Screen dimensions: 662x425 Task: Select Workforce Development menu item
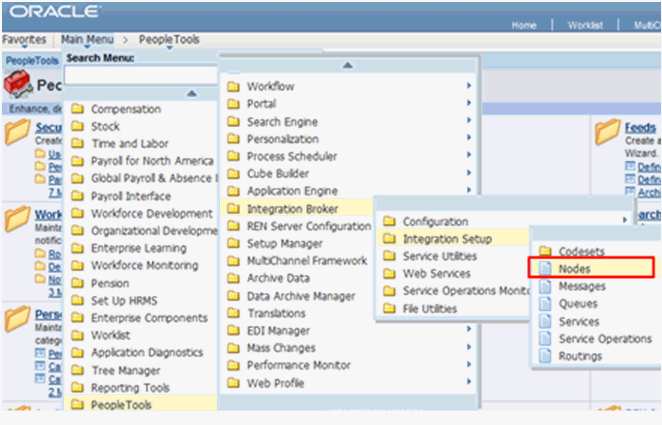coord(152,214)
